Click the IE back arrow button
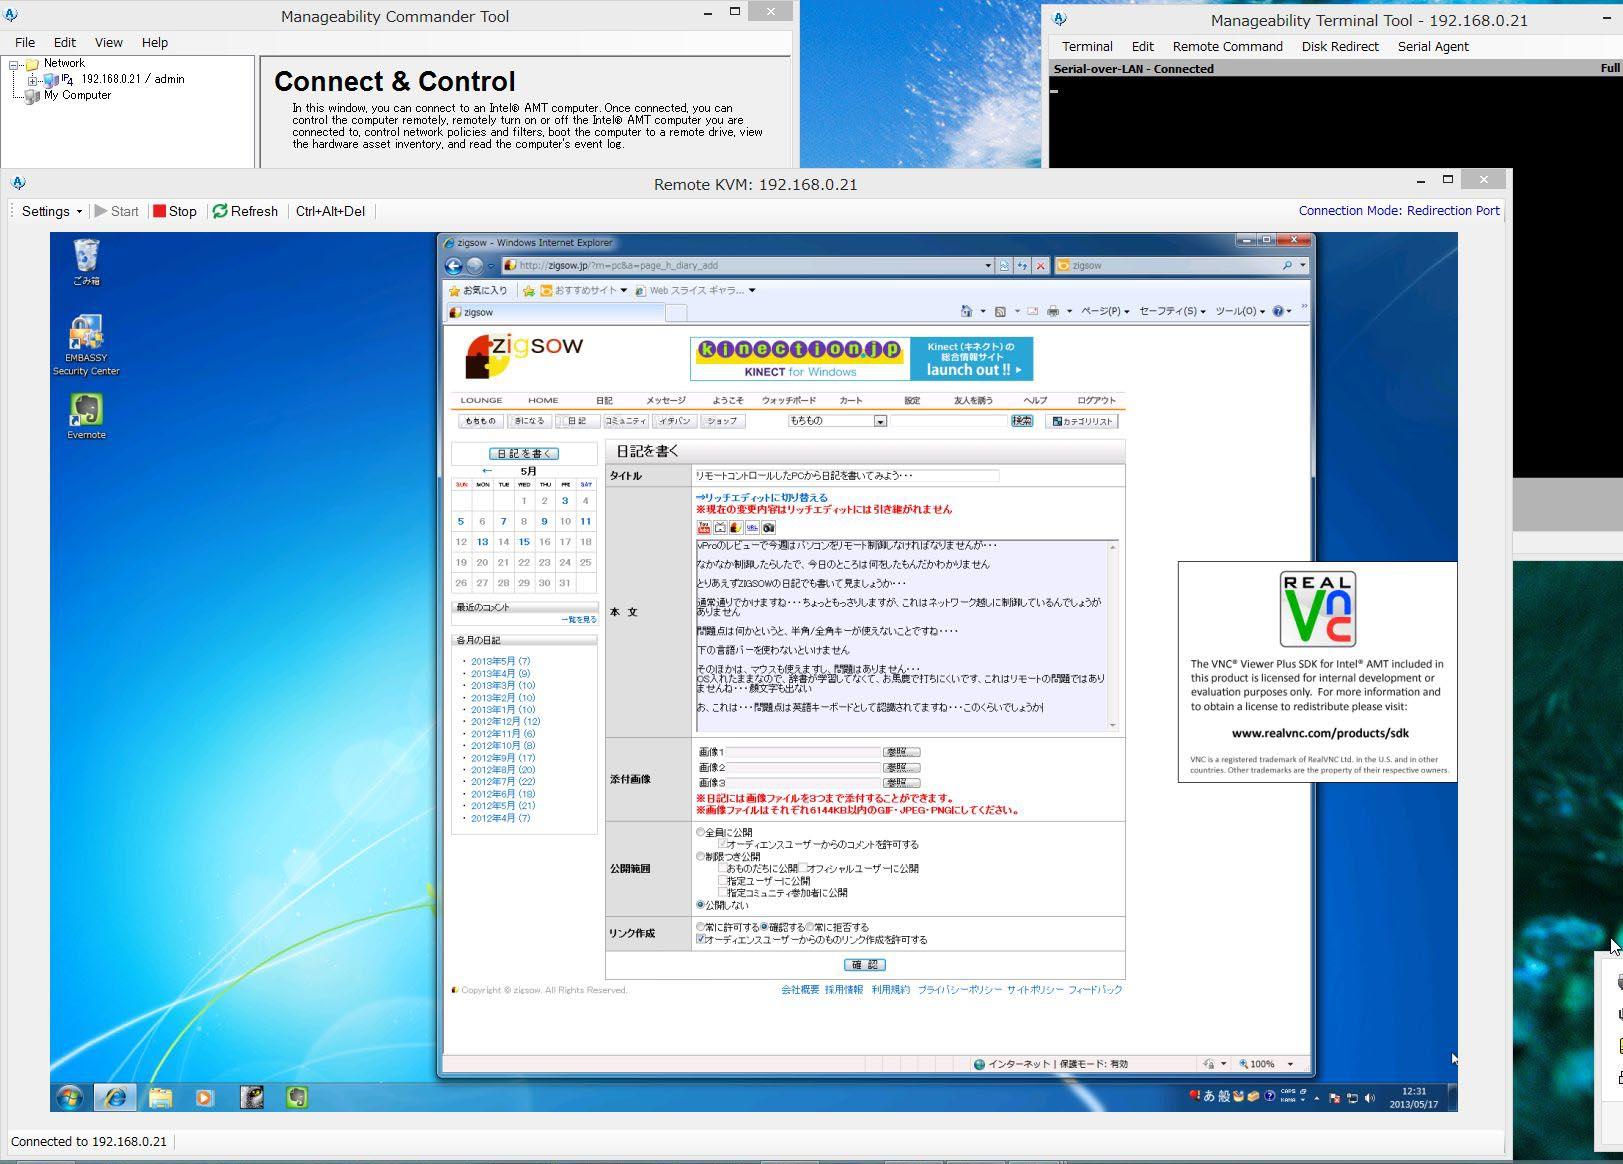This screenshot has height=1164, width=1623. coord(453,266)
